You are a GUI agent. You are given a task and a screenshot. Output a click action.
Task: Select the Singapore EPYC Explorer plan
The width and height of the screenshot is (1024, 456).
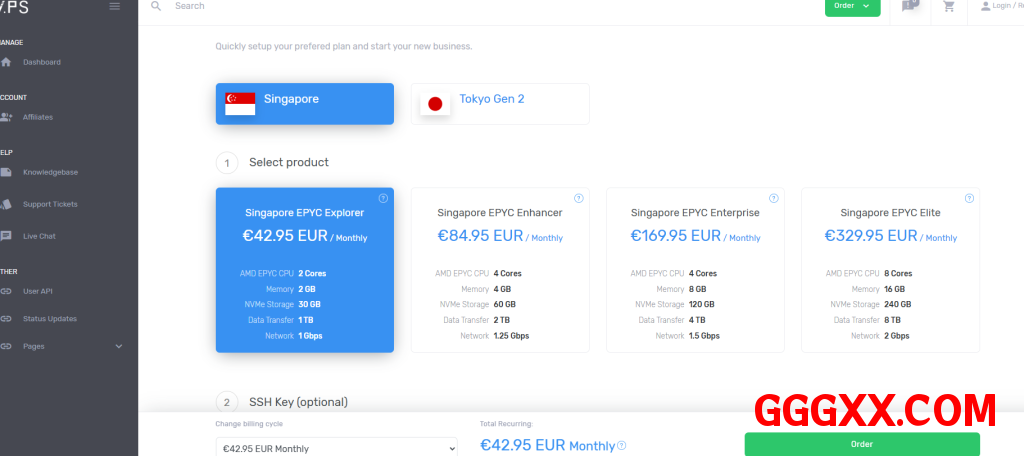point(304,270)
